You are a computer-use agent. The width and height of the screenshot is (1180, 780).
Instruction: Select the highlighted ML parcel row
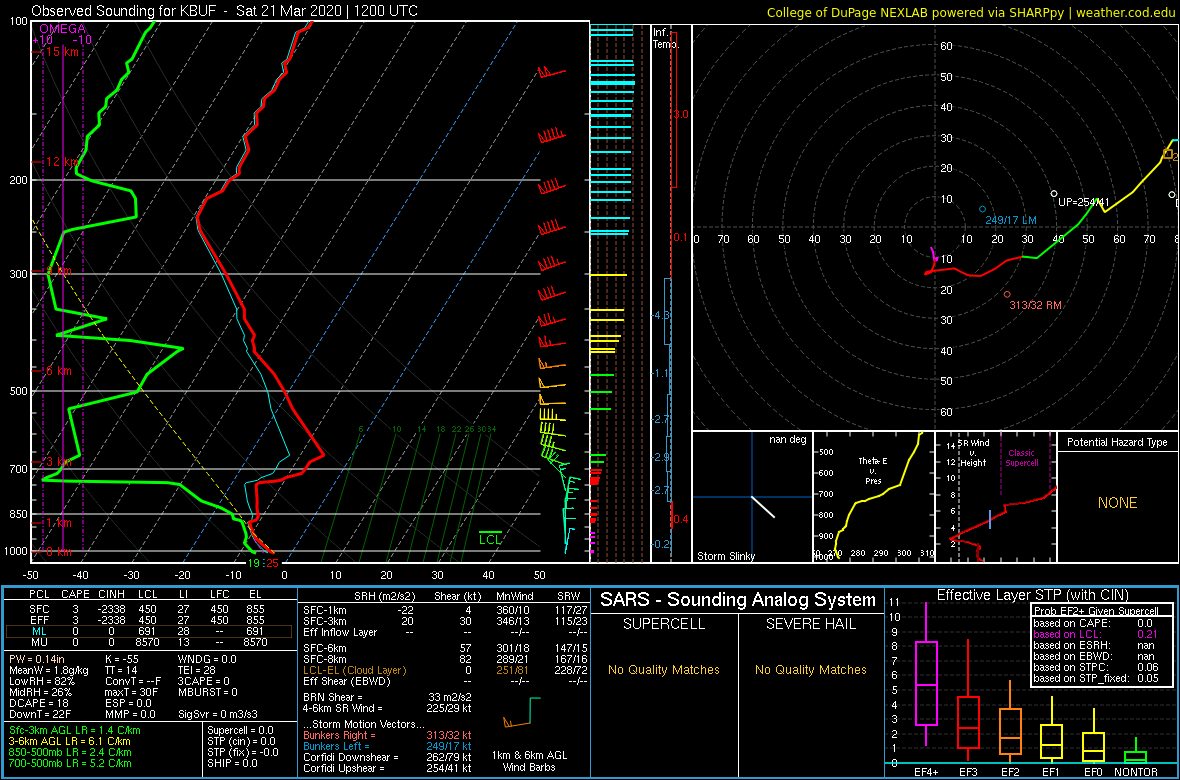tap(149, 631)
